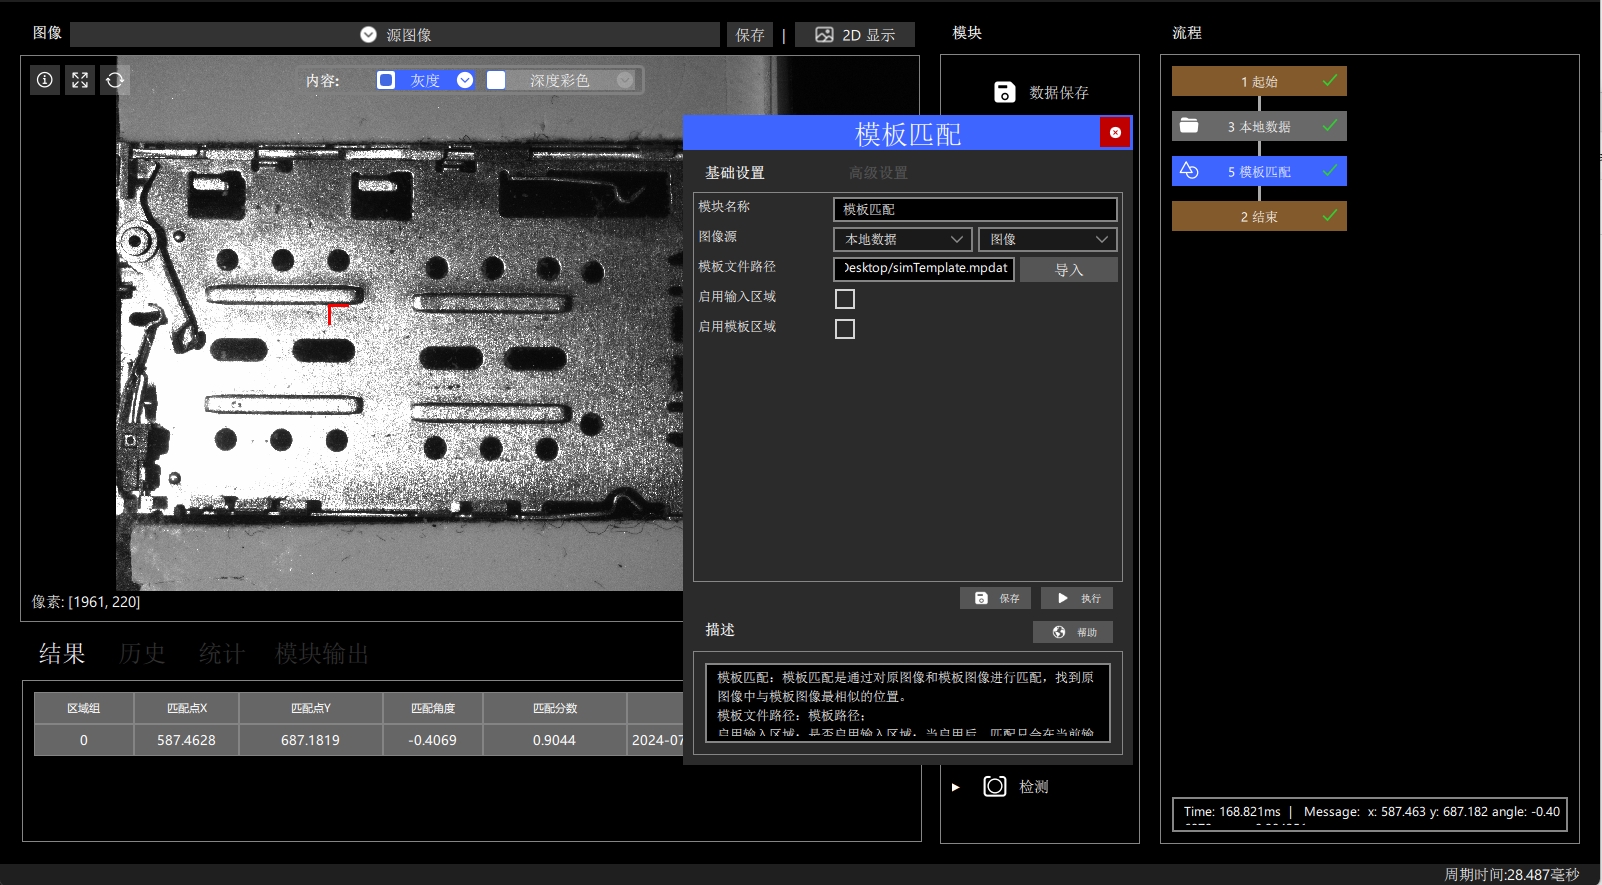Click the -0.4069 angle cell
The width and height of the screenshot is (1602, 885).
(433, 740)
